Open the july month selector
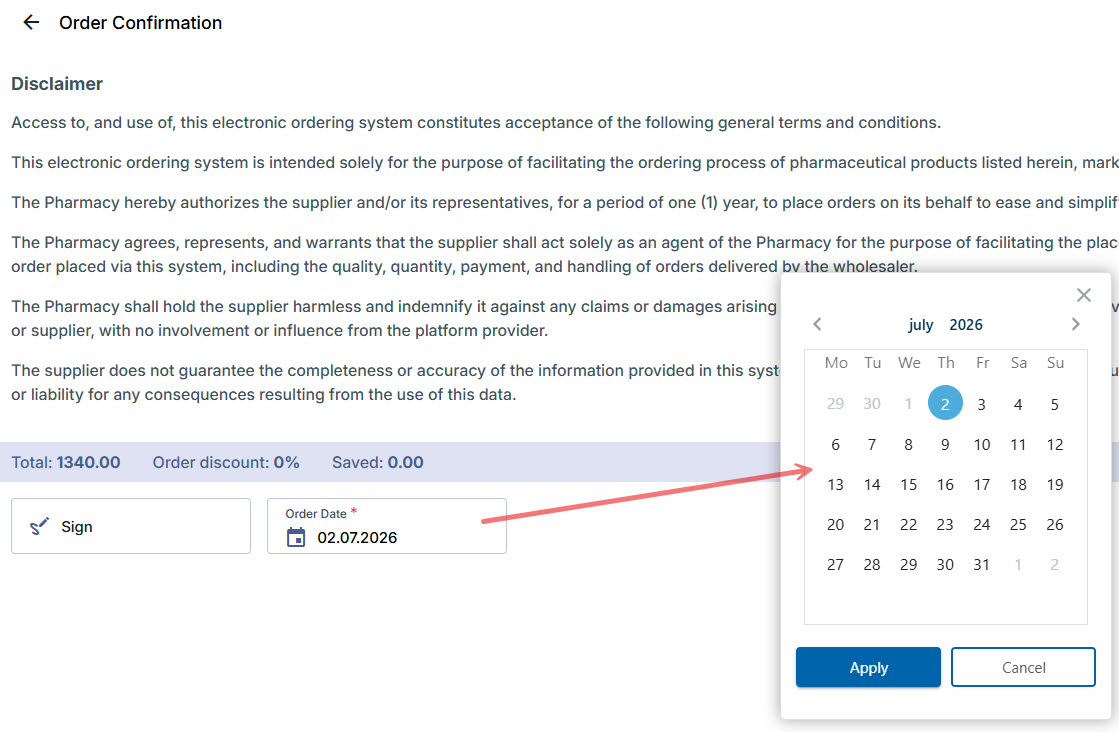Viewport: 1119px width, 732px height. coord(921,325)
